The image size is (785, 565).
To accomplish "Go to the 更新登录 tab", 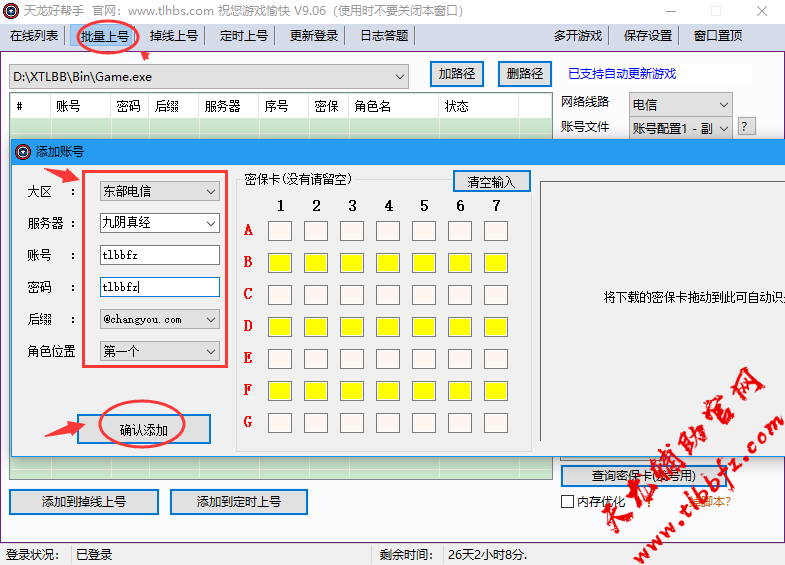I will 314,36.
